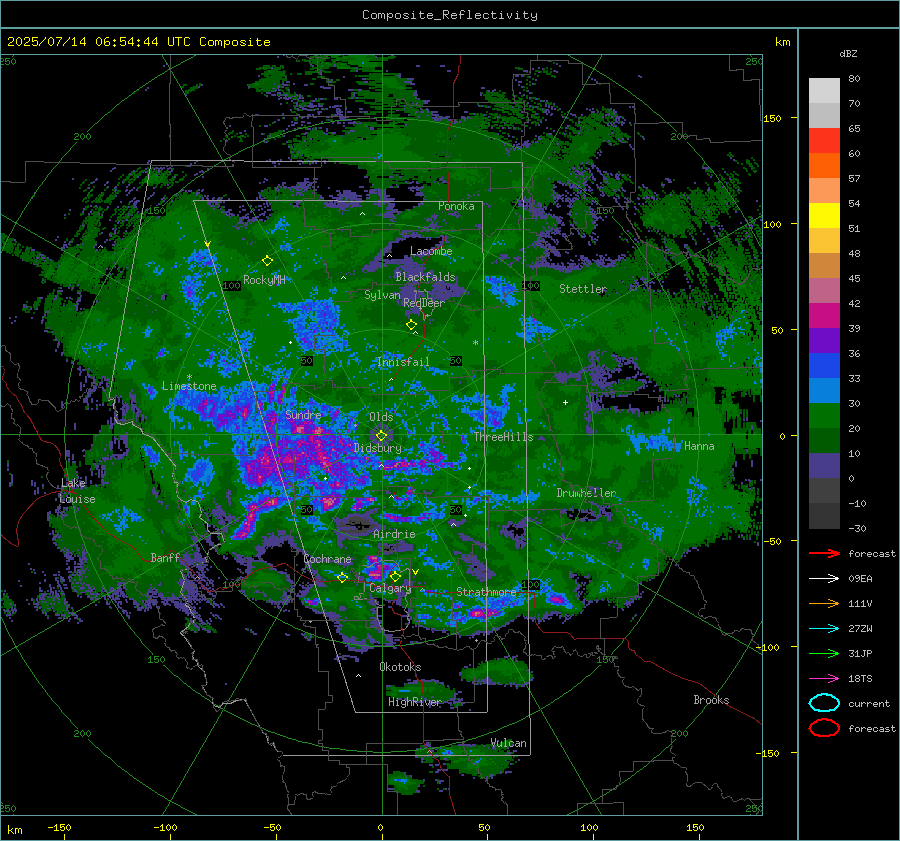Click yellow diamond marker at Olds
900x841 pixels.
381,436
